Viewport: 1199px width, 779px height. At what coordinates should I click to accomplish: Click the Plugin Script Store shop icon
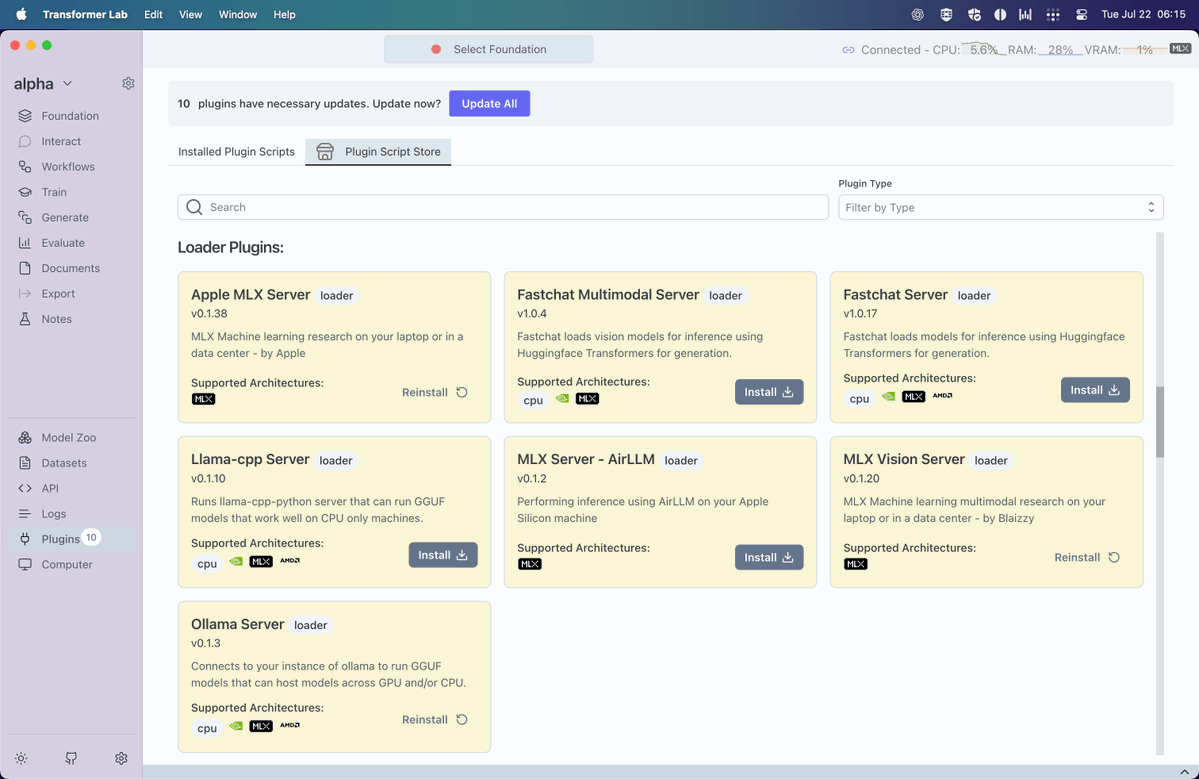pyautogui.click(x=325, y=151)
